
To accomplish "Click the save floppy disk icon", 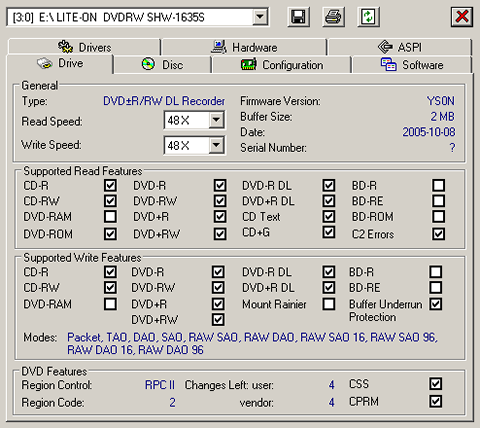I will [298, 17].
